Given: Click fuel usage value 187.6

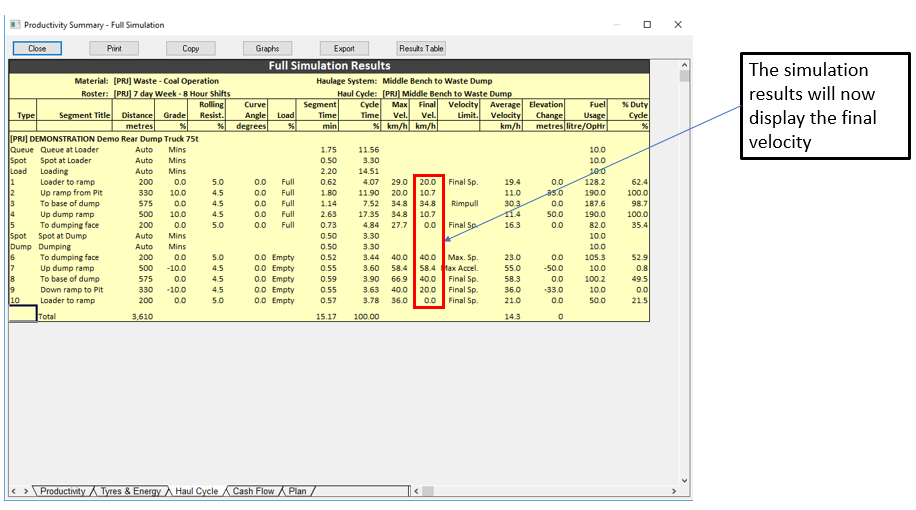Looking at the screenshot, I should coord(595,204).
